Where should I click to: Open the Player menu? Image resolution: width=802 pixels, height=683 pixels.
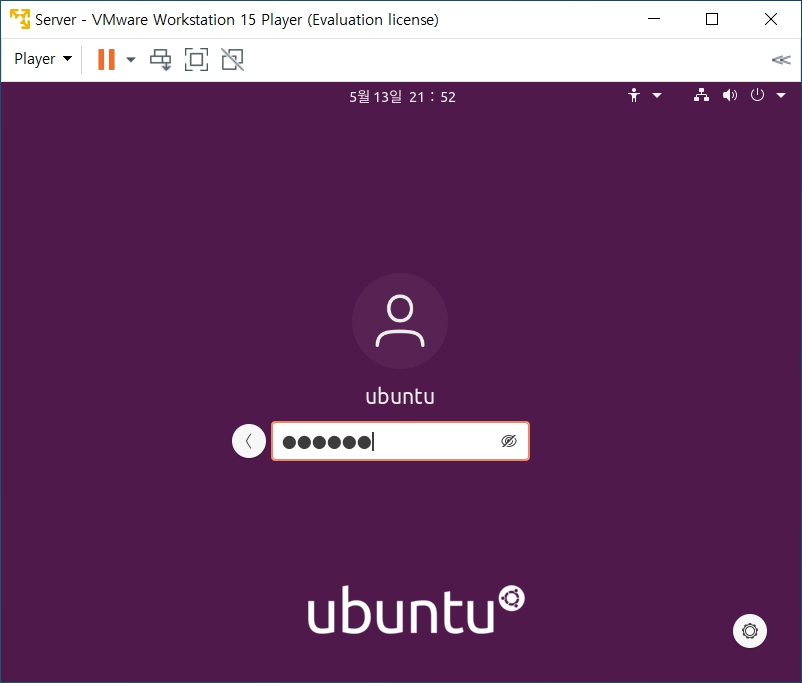(43, 59)
